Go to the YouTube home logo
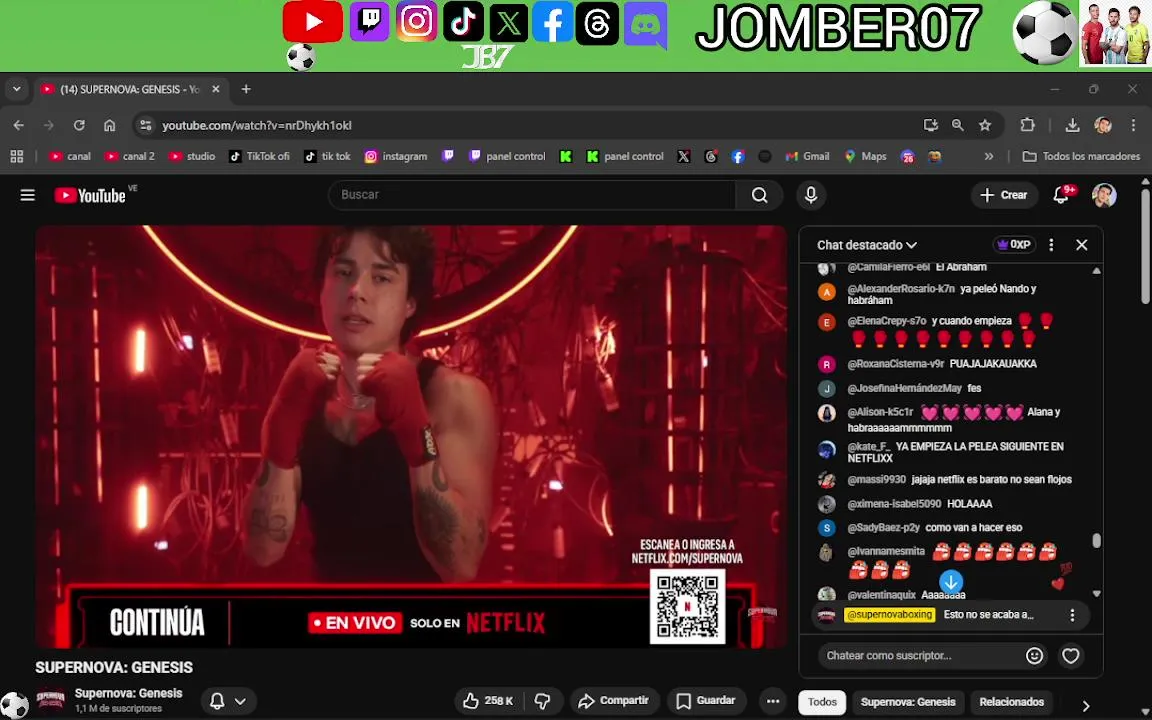The width and height of the screenshot is (1152, 720). click(x=90, y=195)
